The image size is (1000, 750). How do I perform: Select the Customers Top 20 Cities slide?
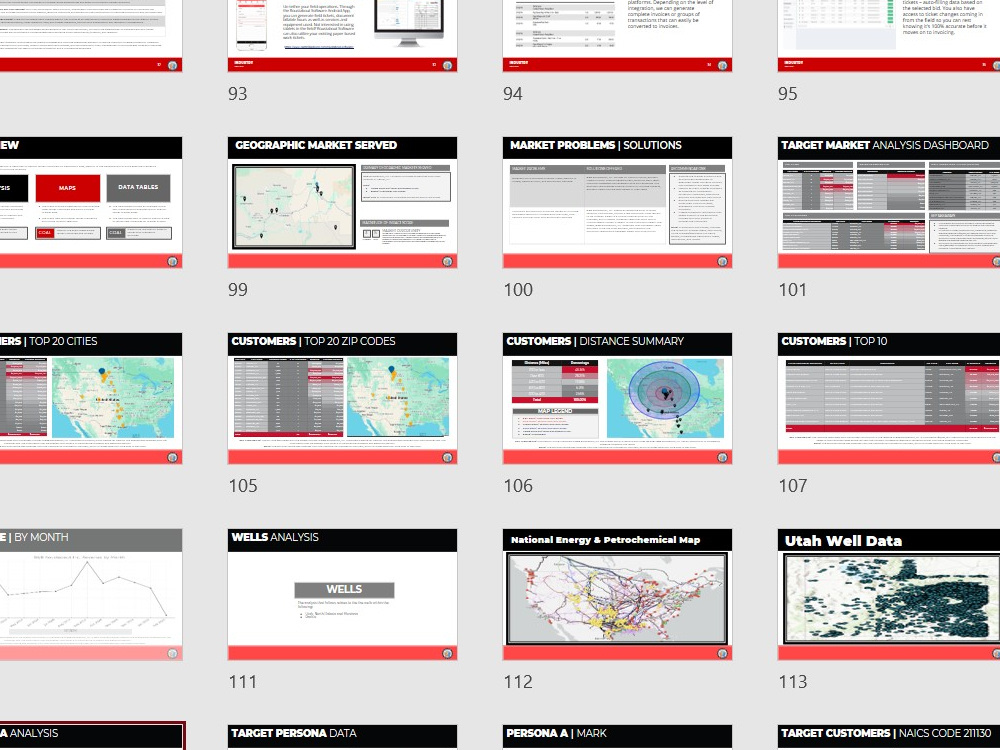91,398
